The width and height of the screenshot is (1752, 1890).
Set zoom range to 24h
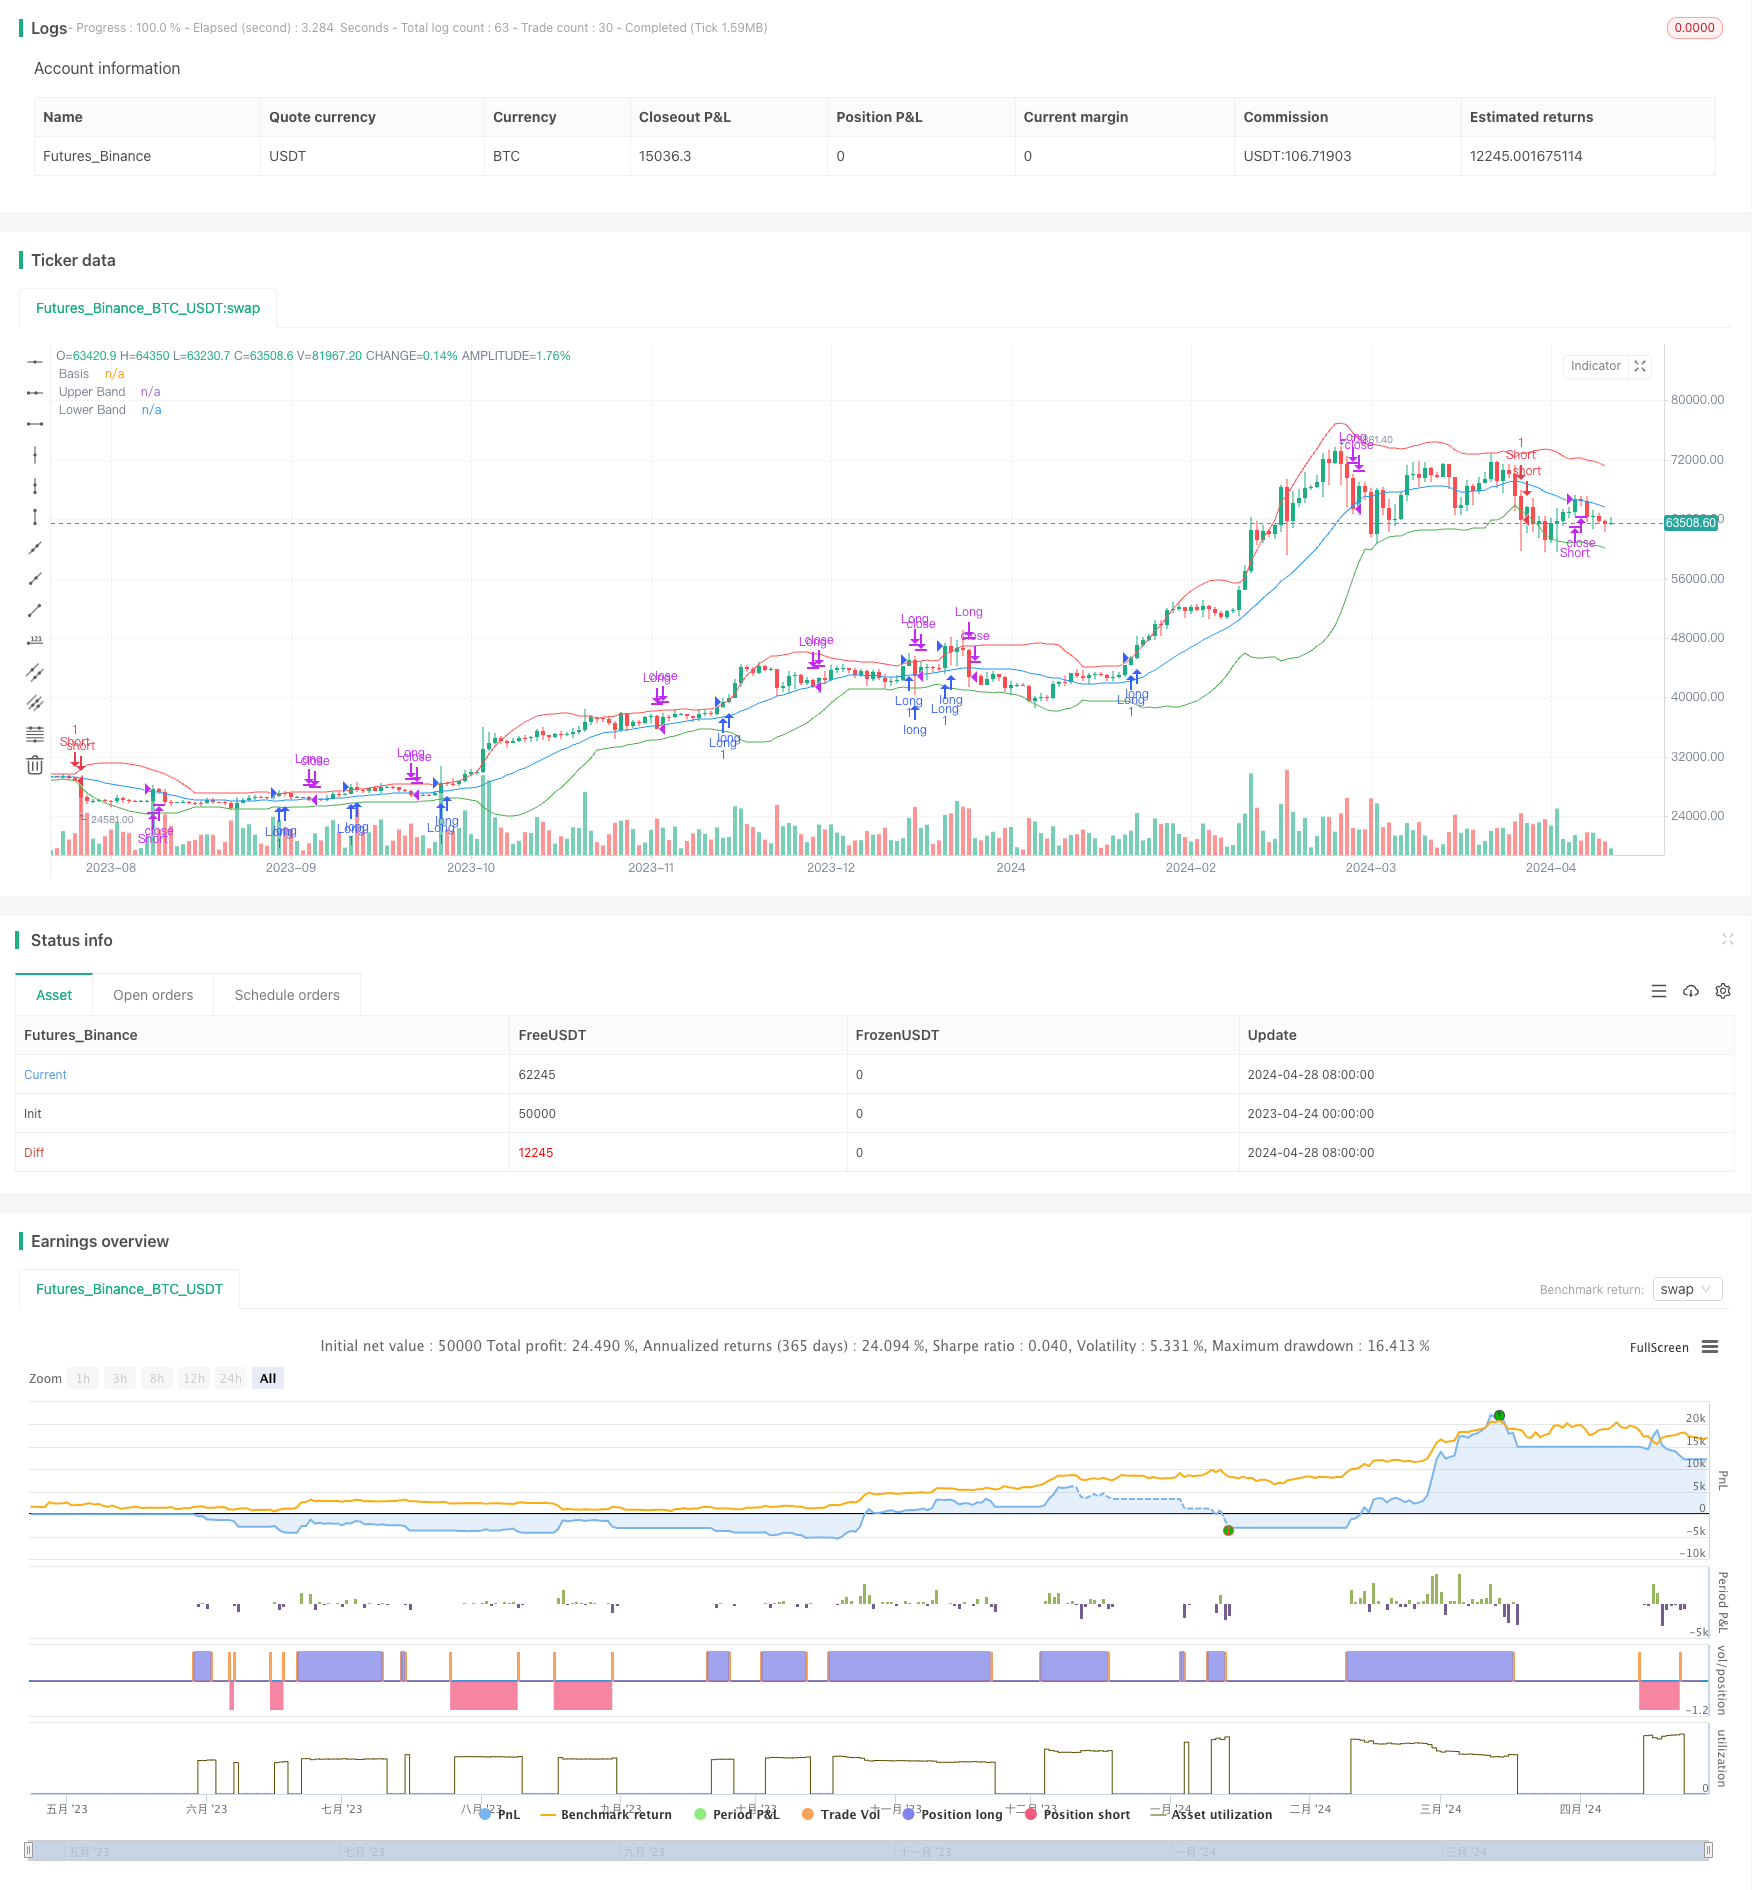click(x=231, y=1378)
